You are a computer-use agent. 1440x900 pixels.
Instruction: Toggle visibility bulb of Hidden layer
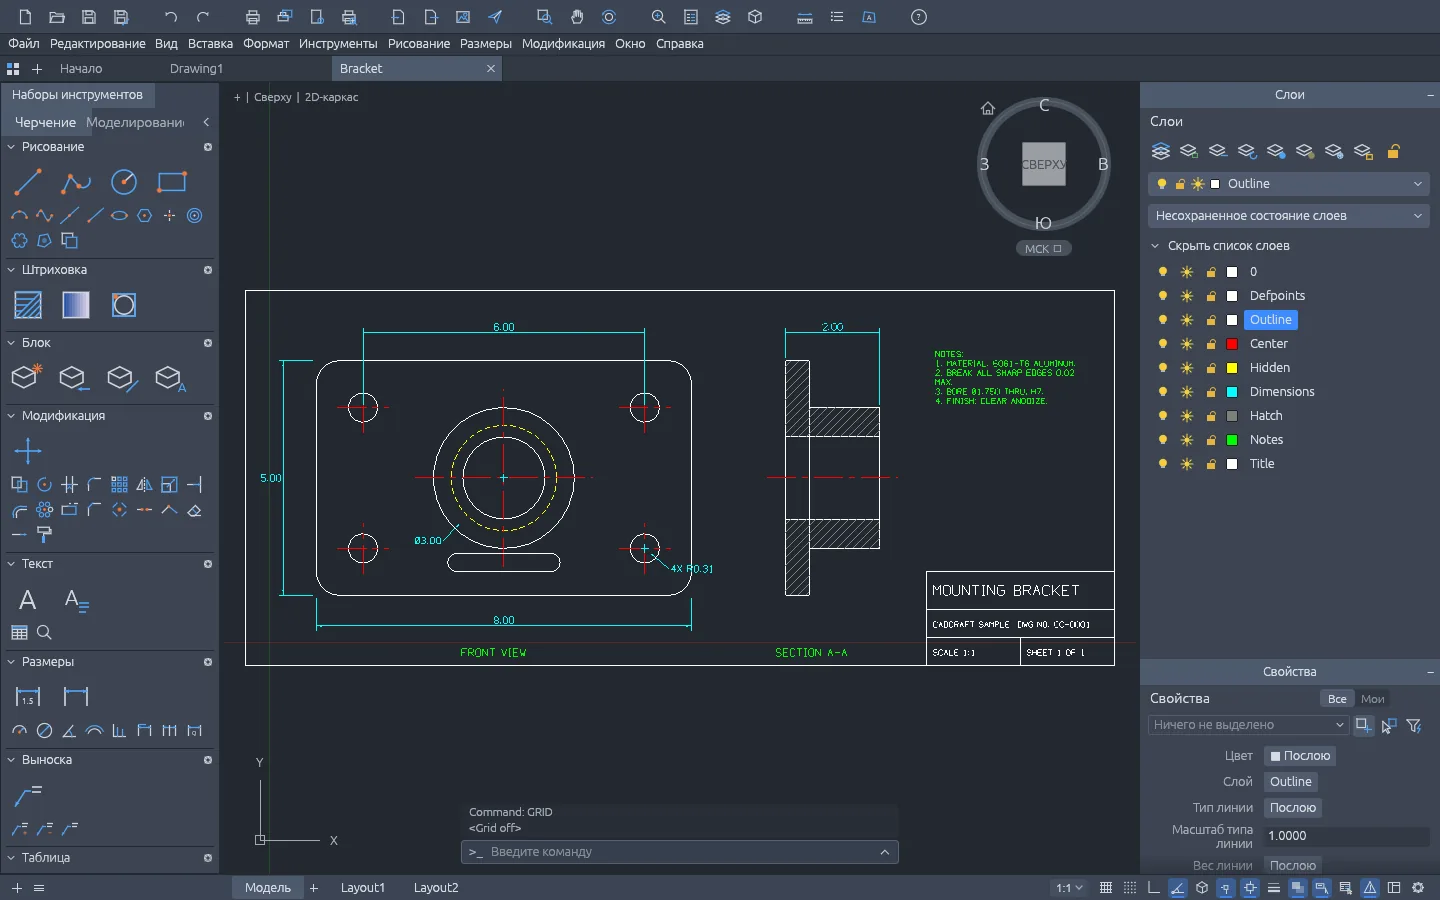[1162, 368]
